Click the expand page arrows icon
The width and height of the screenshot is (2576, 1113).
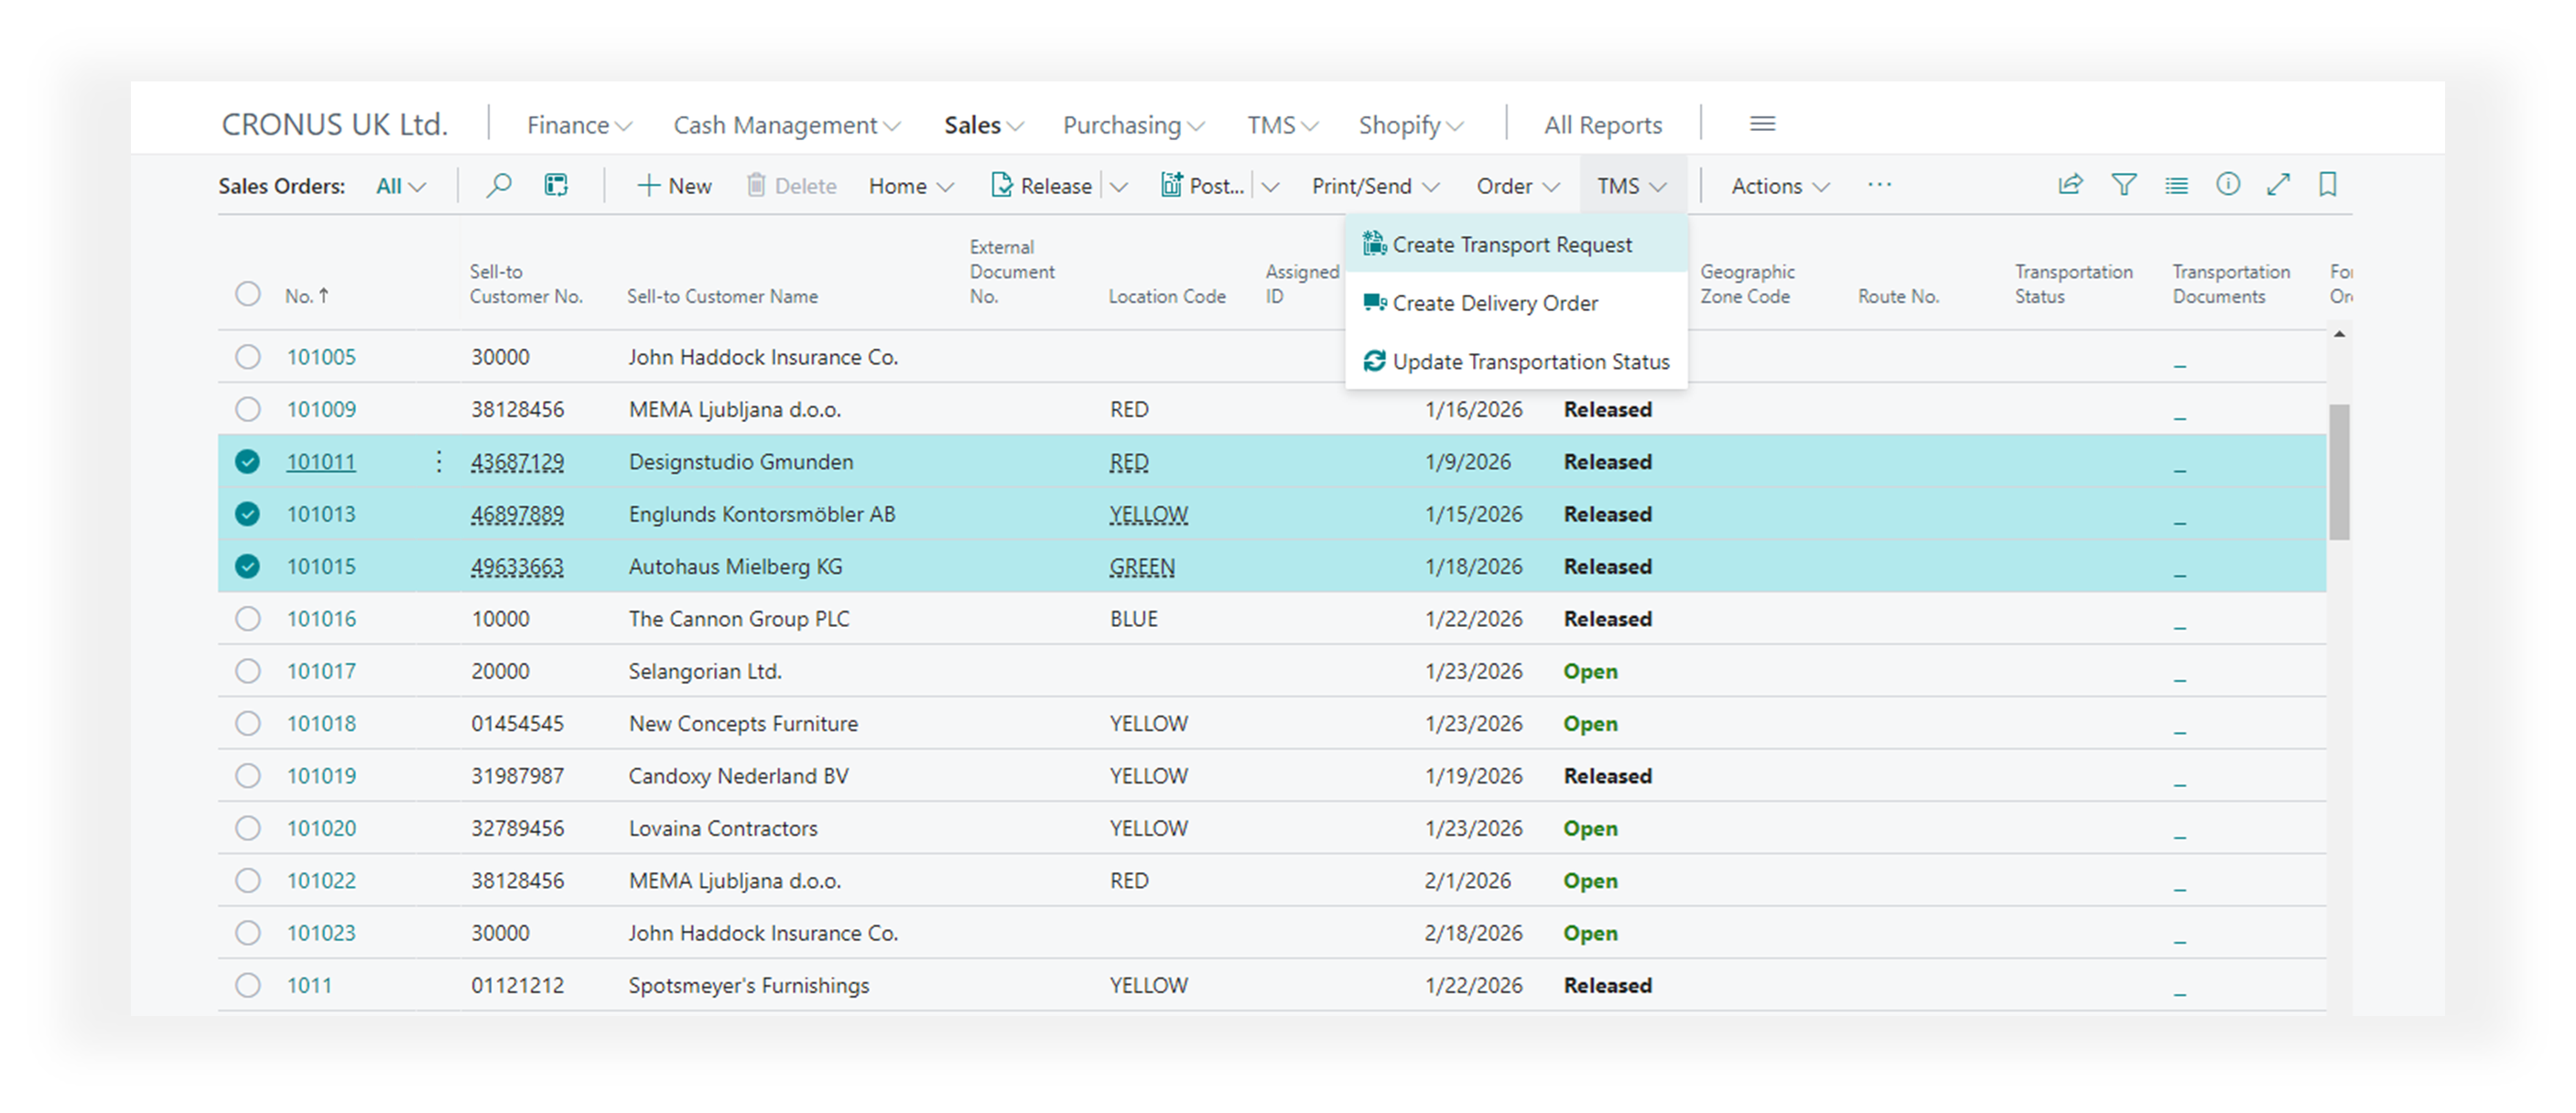pyautogui.click(x=2279, y=185)
